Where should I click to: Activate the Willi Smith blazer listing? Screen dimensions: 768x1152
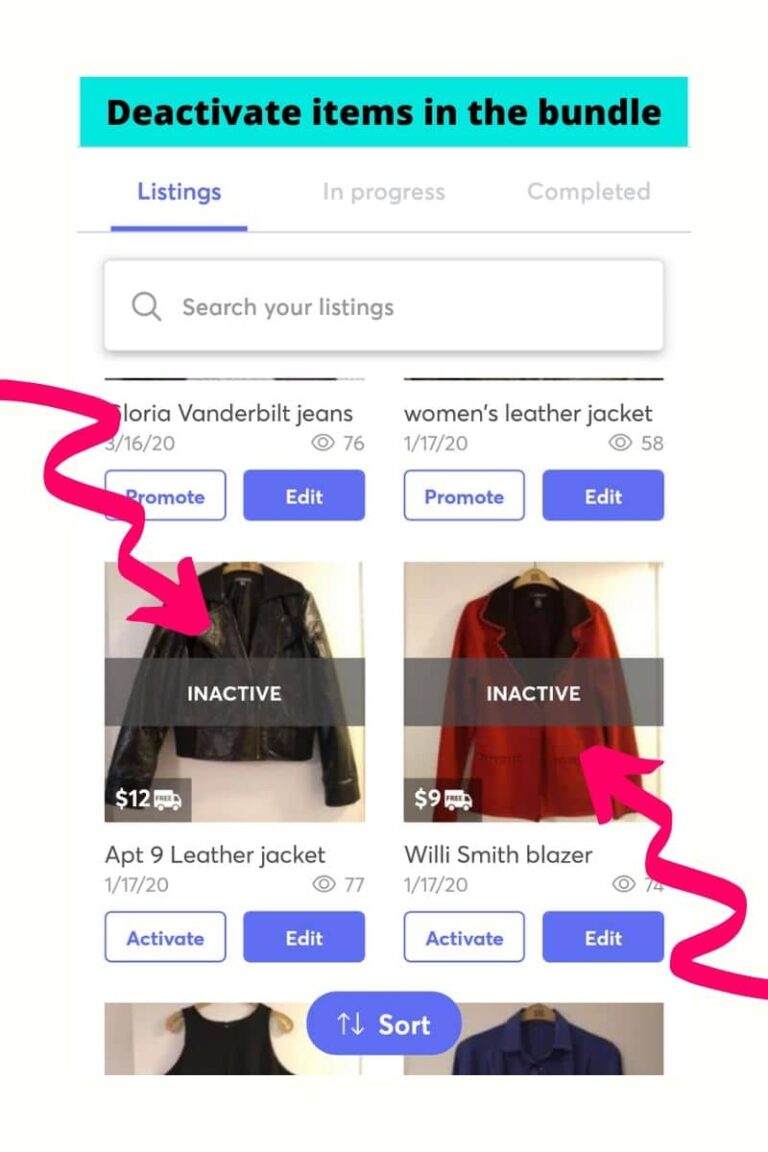click(x=464, y=937)
